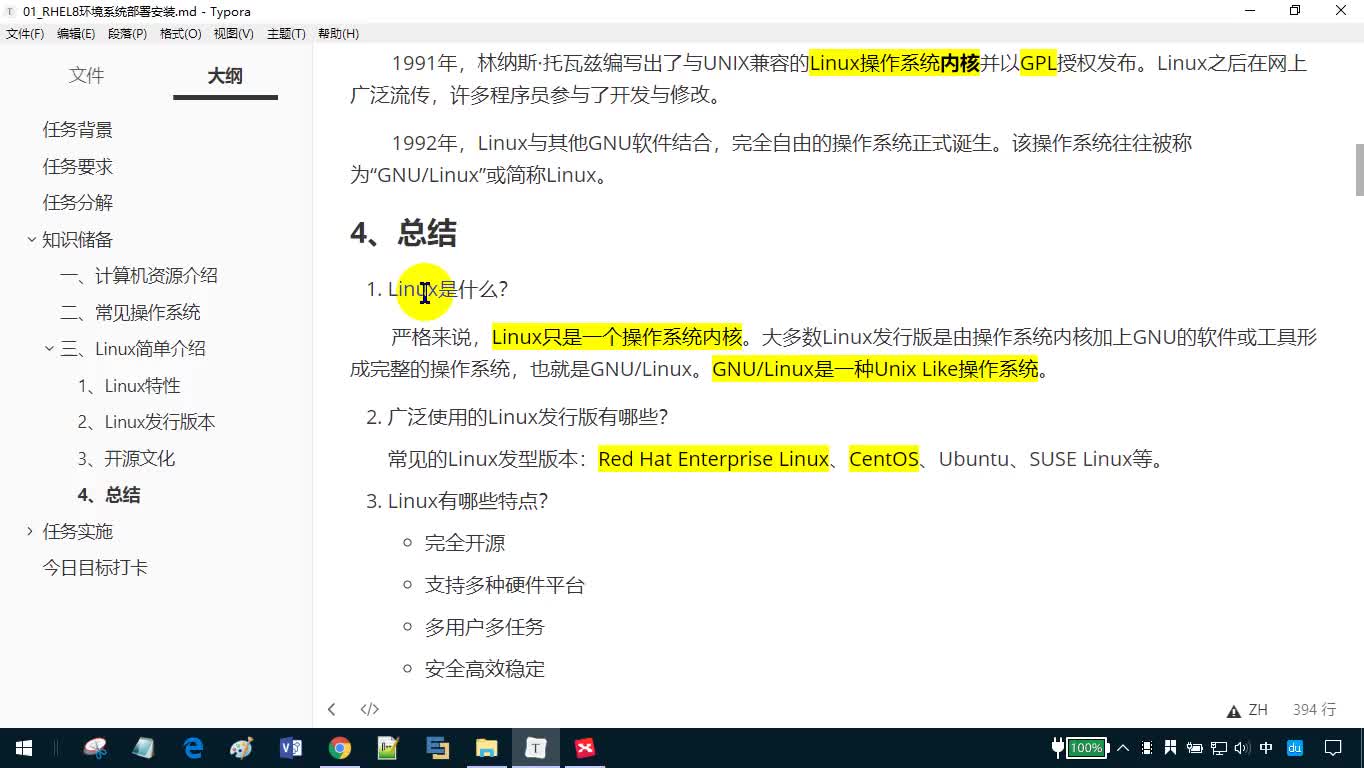Open Visio from the taskbar
Image resolution: width=1364 pixels, height=768 pixels.
tap(291, 748)
